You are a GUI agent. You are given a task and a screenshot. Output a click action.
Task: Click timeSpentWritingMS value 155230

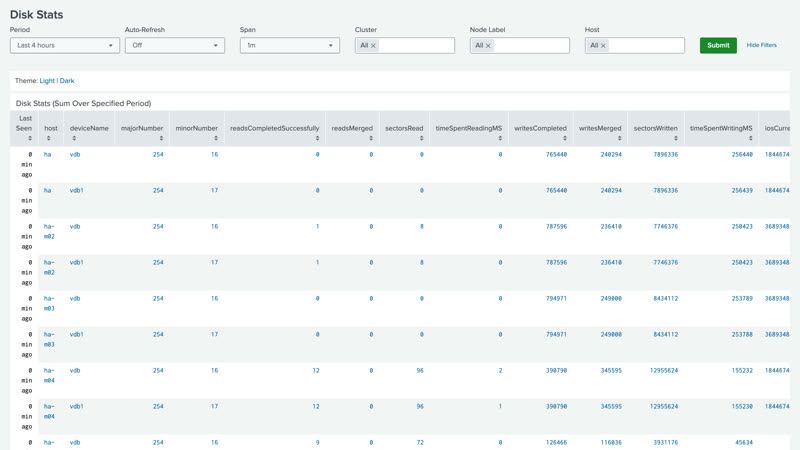coord(742,406)
